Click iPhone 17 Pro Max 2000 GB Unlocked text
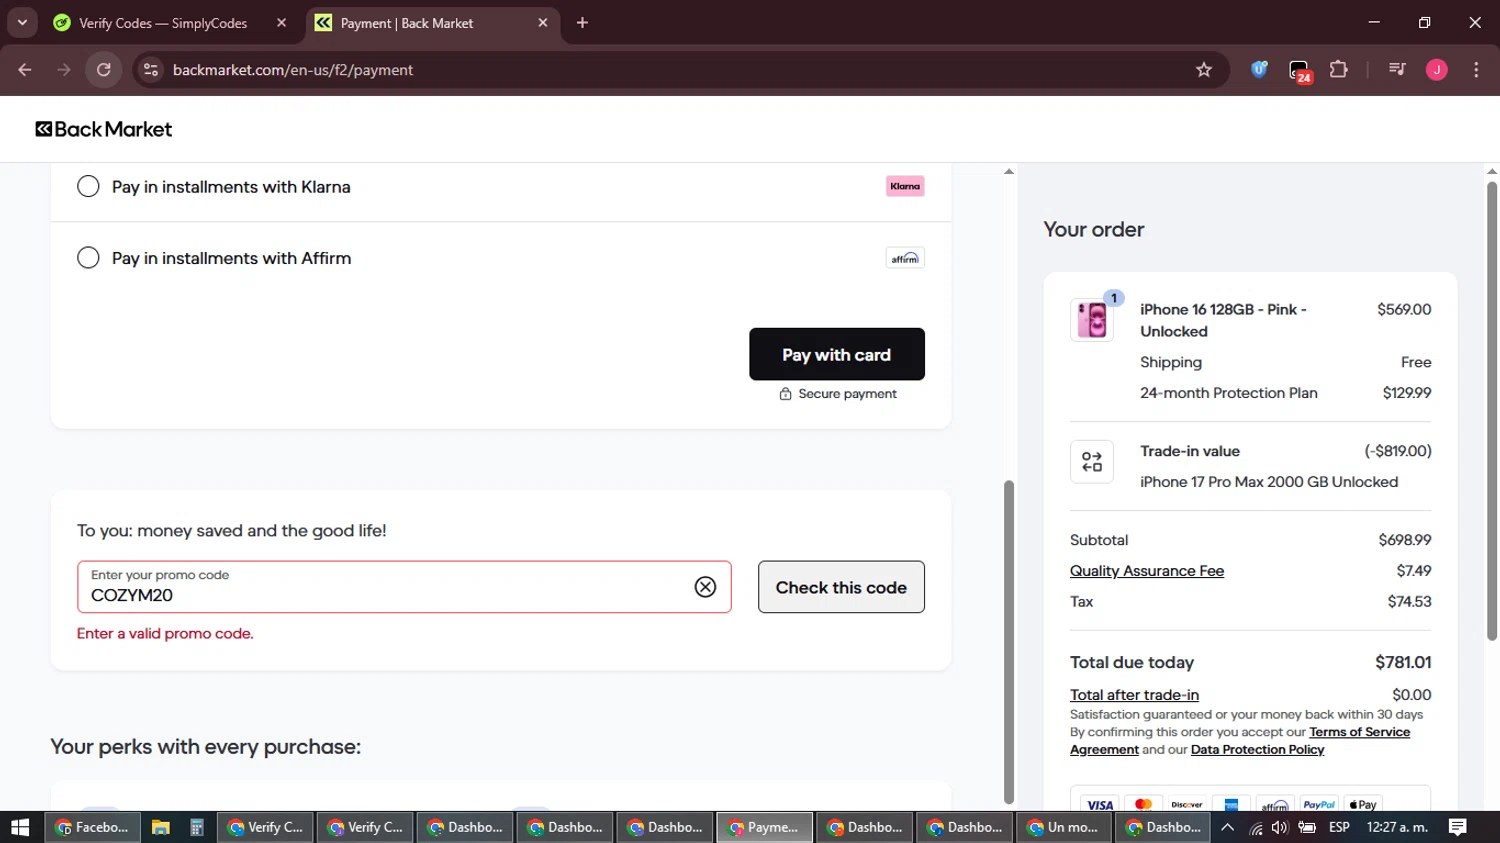This screenshot has width=1500, height=843. [x=1269, y=482]
